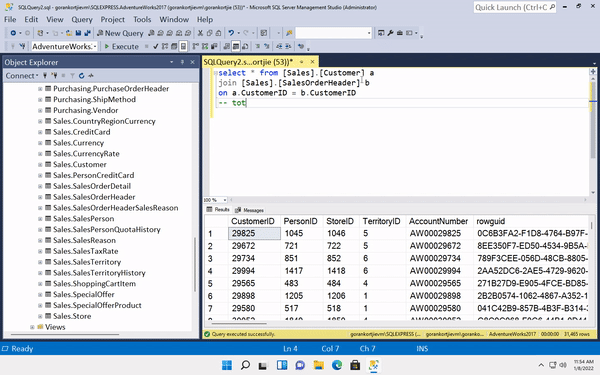600x375 pixels.
Task: Toggle Results to File icon
Action: coord(245,47)
